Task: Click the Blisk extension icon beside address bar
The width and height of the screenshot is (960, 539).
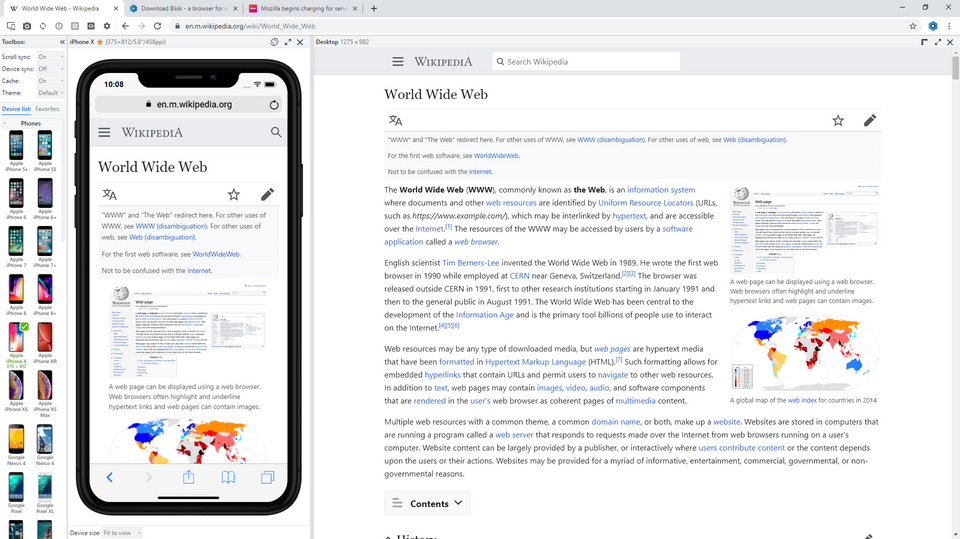Action: (x=932, y=26)
